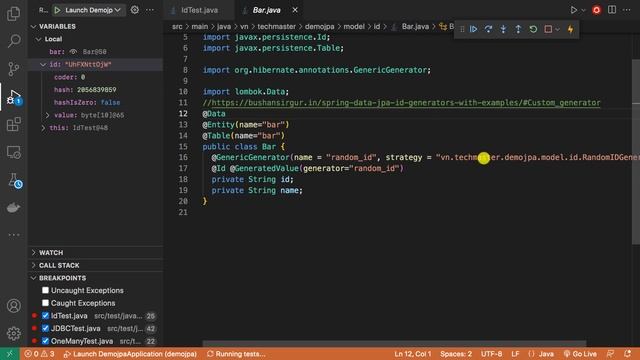This screenshot has height=360, width=640.
Task: Click the editor horizontal scrollbar
Action: point(394,344)
